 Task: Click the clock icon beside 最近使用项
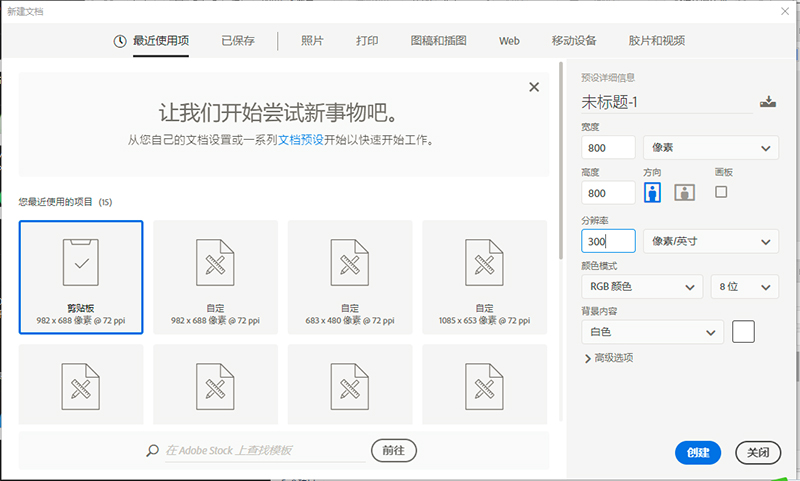[120, 41]
